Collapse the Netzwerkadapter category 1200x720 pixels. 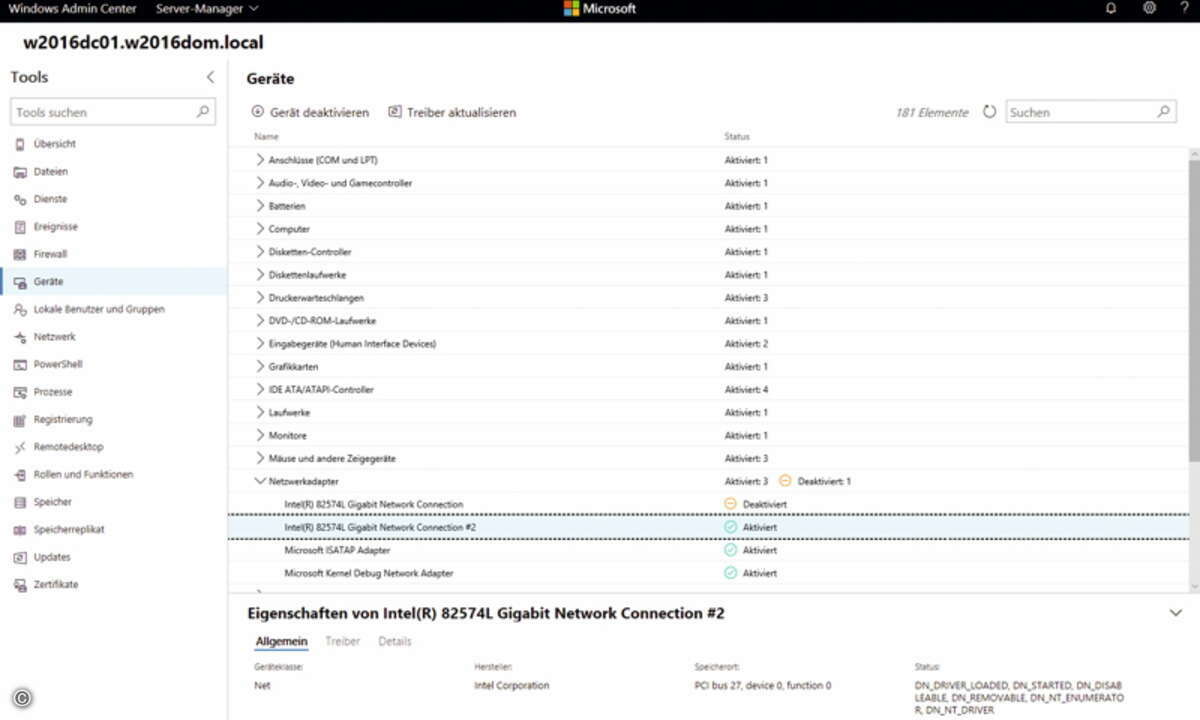[x=260, y=481]
